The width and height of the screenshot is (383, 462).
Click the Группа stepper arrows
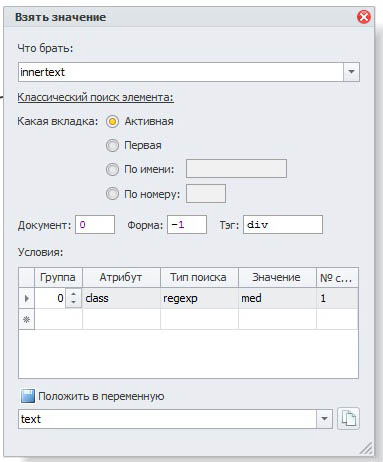[73, 298]
